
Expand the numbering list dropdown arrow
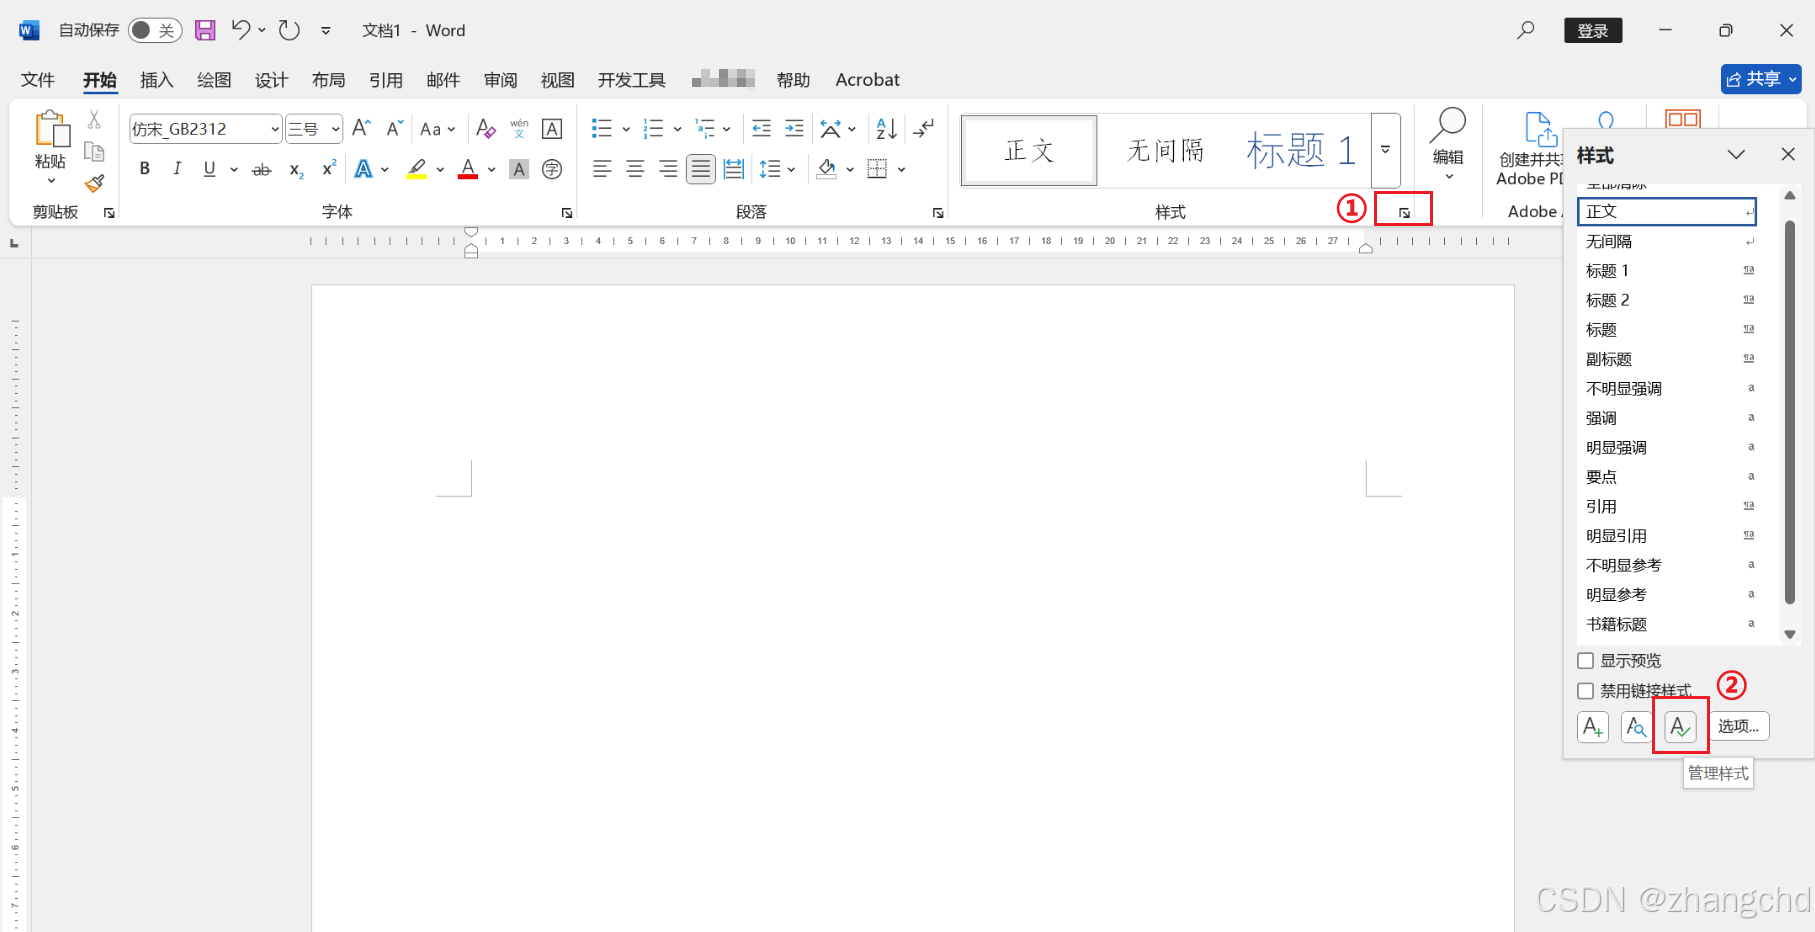(x=677, y=129)
